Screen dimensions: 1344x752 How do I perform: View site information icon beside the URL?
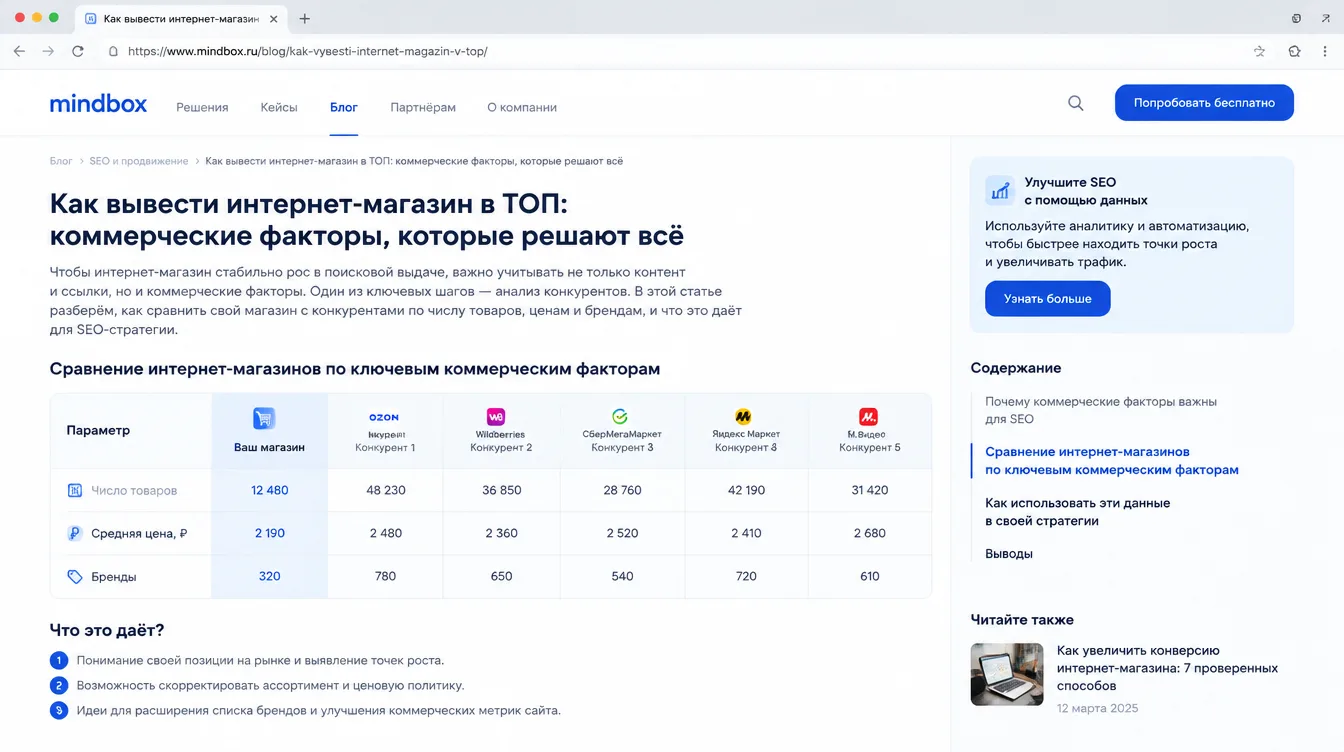[113, 51]
